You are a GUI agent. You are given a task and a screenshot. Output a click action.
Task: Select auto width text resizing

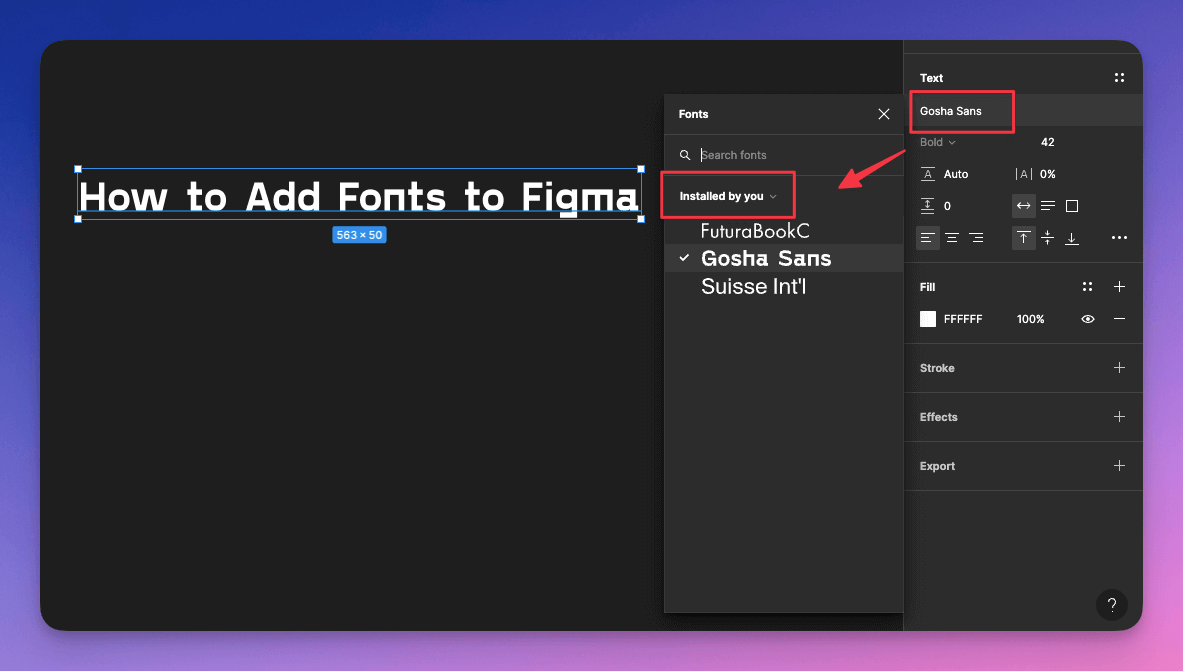(1023, 205)
